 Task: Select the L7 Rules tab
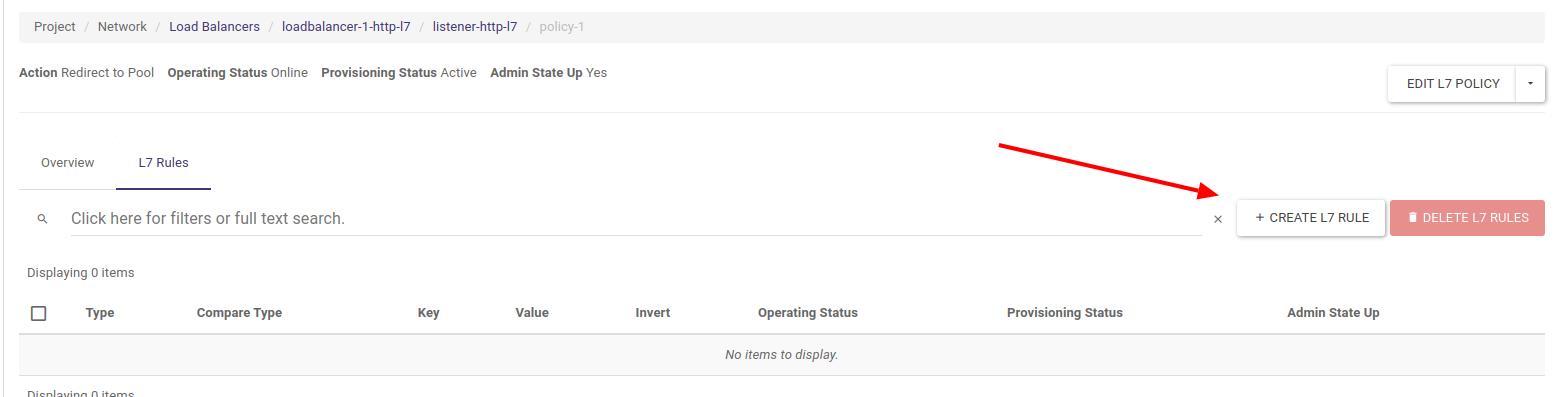point(164,163)
